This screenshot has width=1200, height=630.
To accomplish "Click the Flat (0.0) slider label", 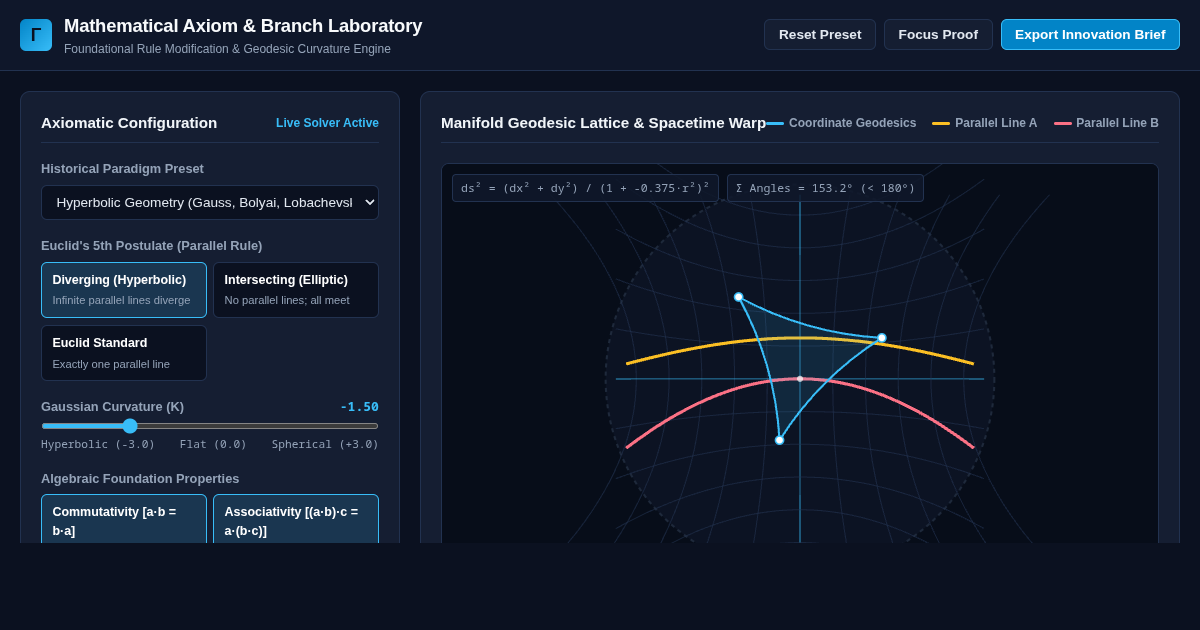I will 213,445.
